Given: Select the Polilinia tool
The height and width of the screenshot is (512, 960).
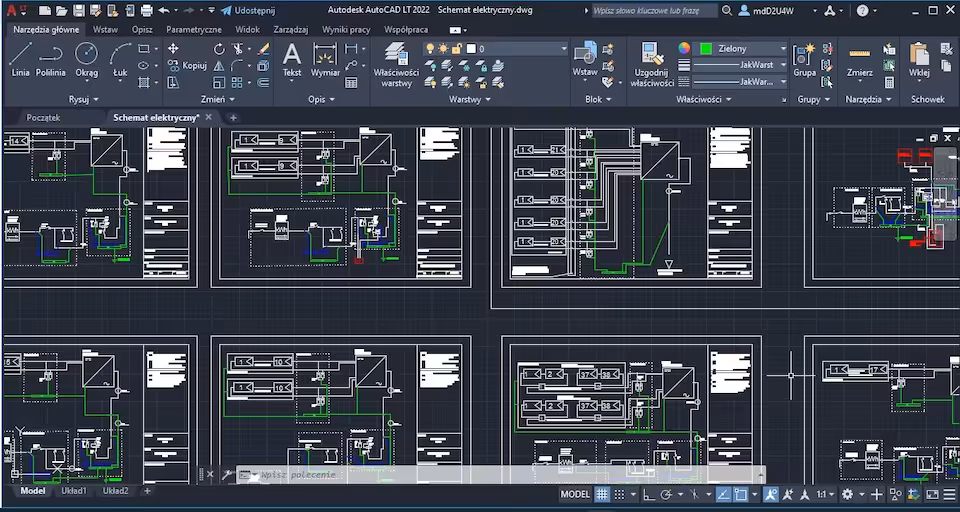Looking at the screenshot, I should pos(51,60).
